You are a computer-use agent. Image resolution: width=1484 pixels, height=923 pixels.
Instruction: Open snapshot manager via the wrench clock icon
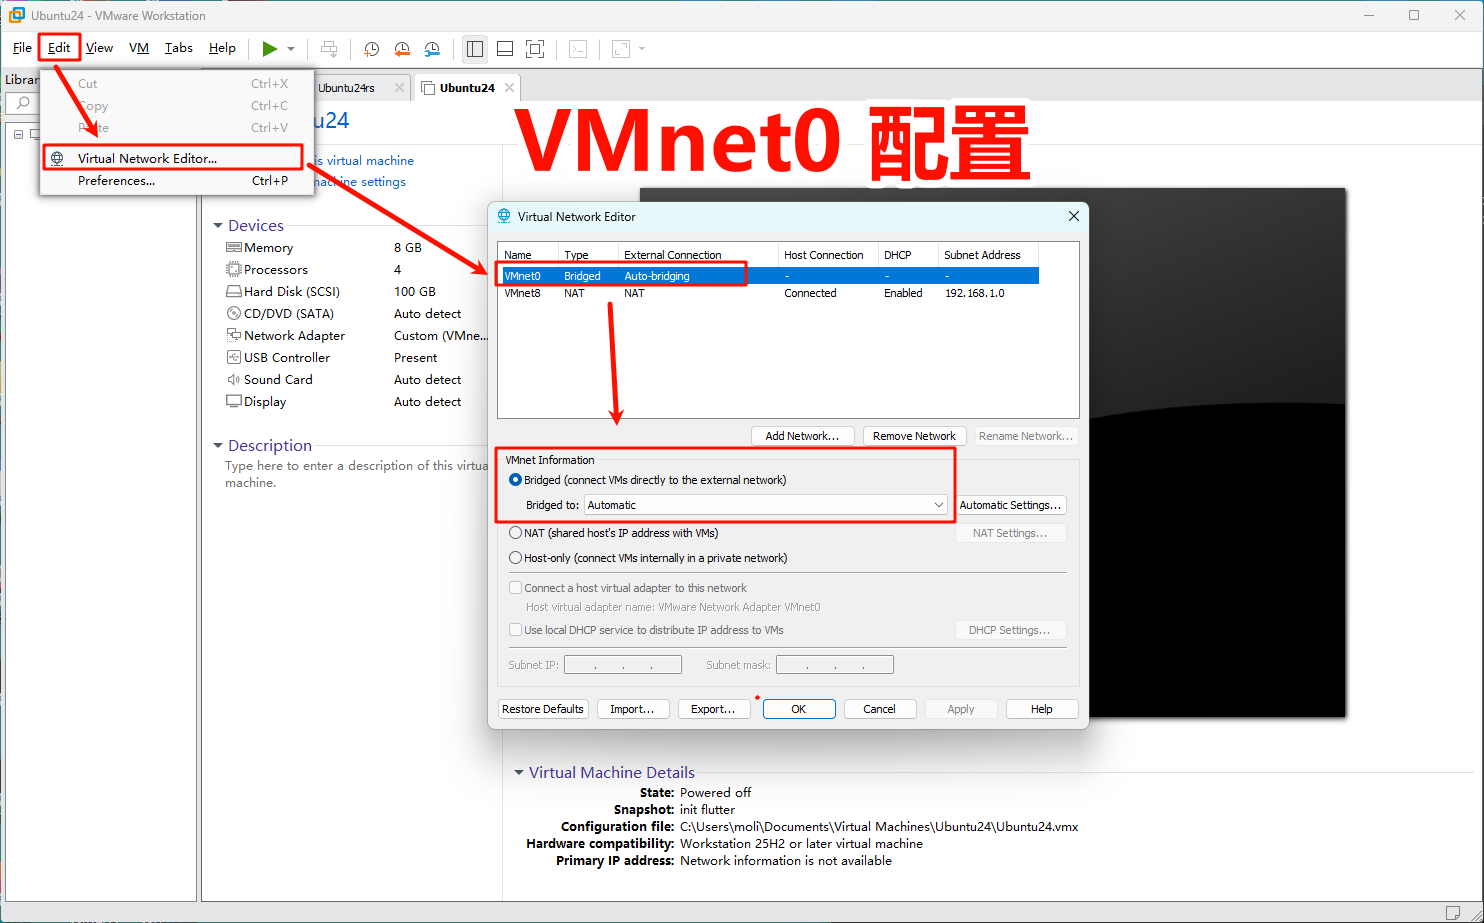(432, 48)
